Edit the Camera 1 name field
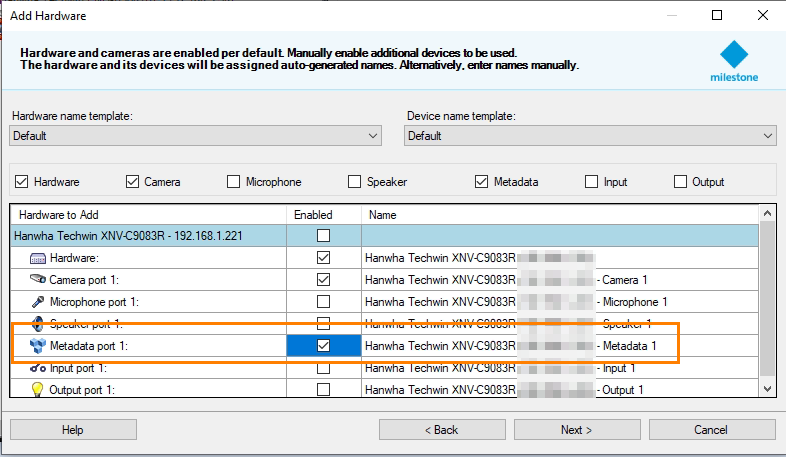 pyautogui.click(x=560, y=280)
